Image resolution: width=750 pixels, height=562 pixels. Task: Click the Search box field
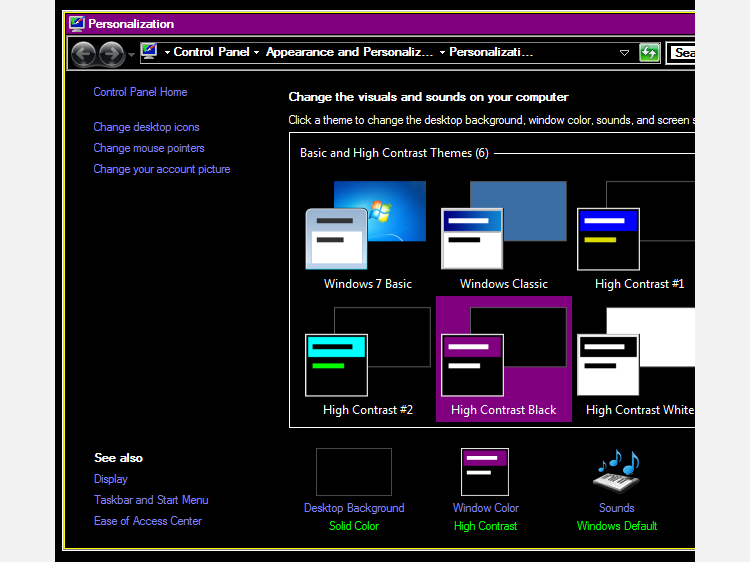pos(682,53)
